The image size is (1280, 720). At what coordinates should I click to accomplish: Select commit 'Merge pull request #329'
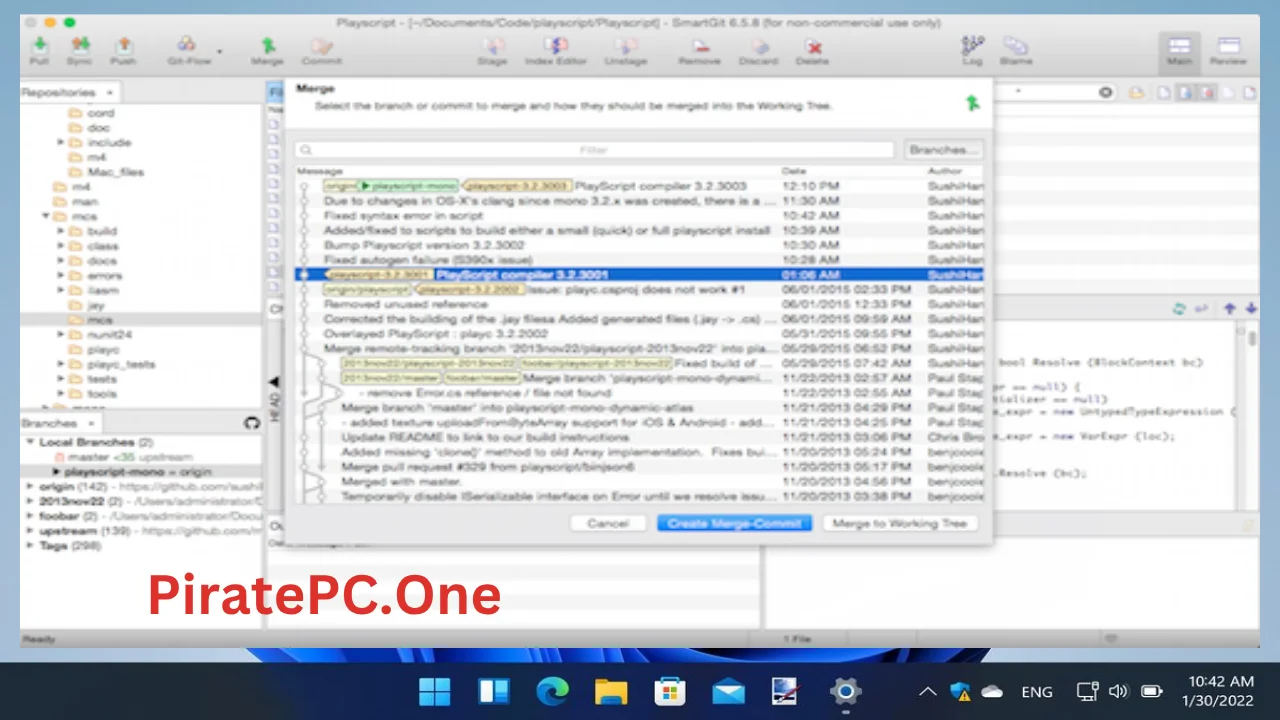pyautogui.click(x=639, y=467)
